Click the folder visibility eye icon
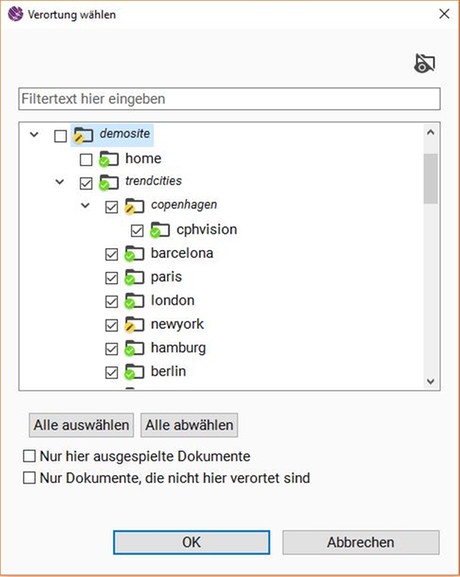Viewport: 460px width, 577px height. (x=425, y=63)
